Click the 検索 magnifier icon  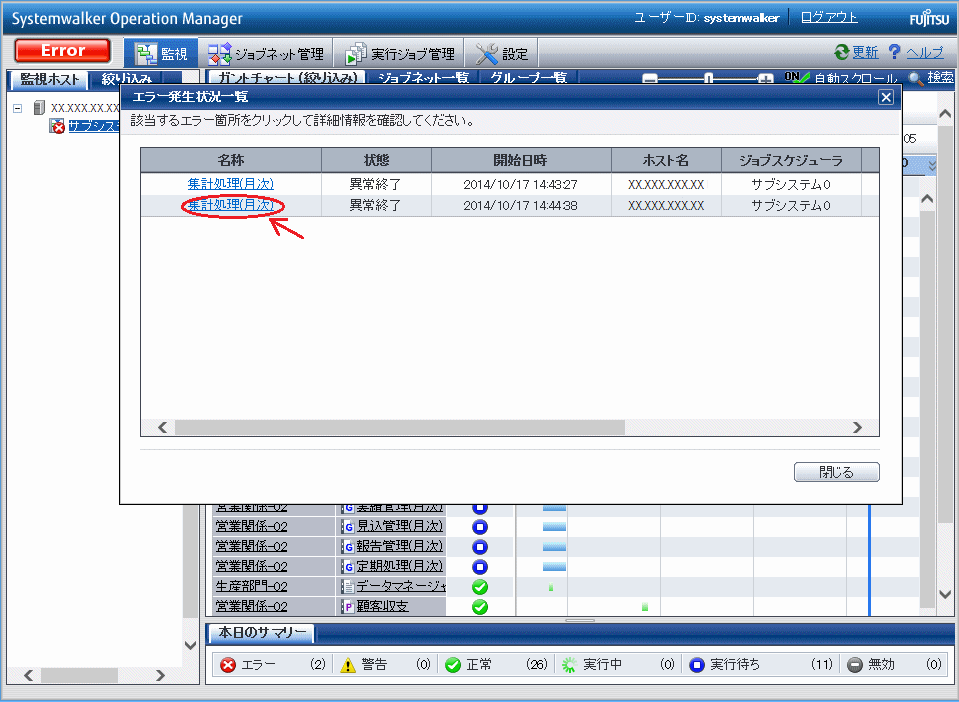tap(916, 78)
